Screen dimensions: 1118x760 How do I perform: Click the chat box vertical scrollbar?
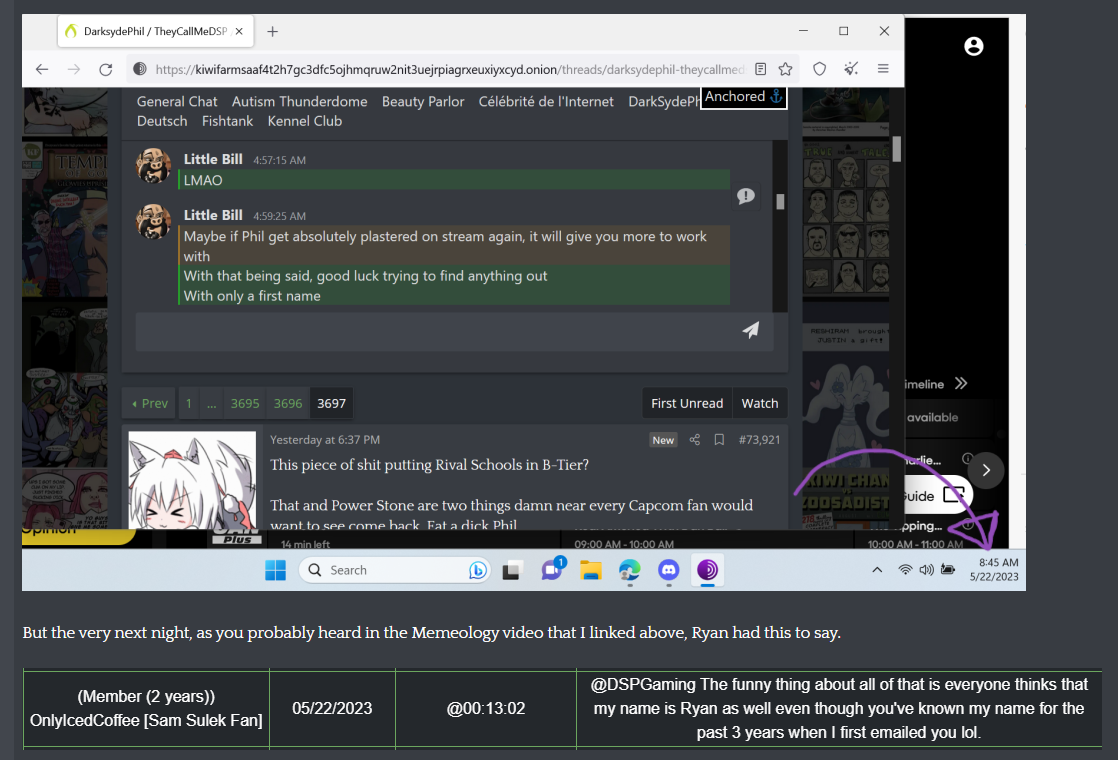[780, 201]
